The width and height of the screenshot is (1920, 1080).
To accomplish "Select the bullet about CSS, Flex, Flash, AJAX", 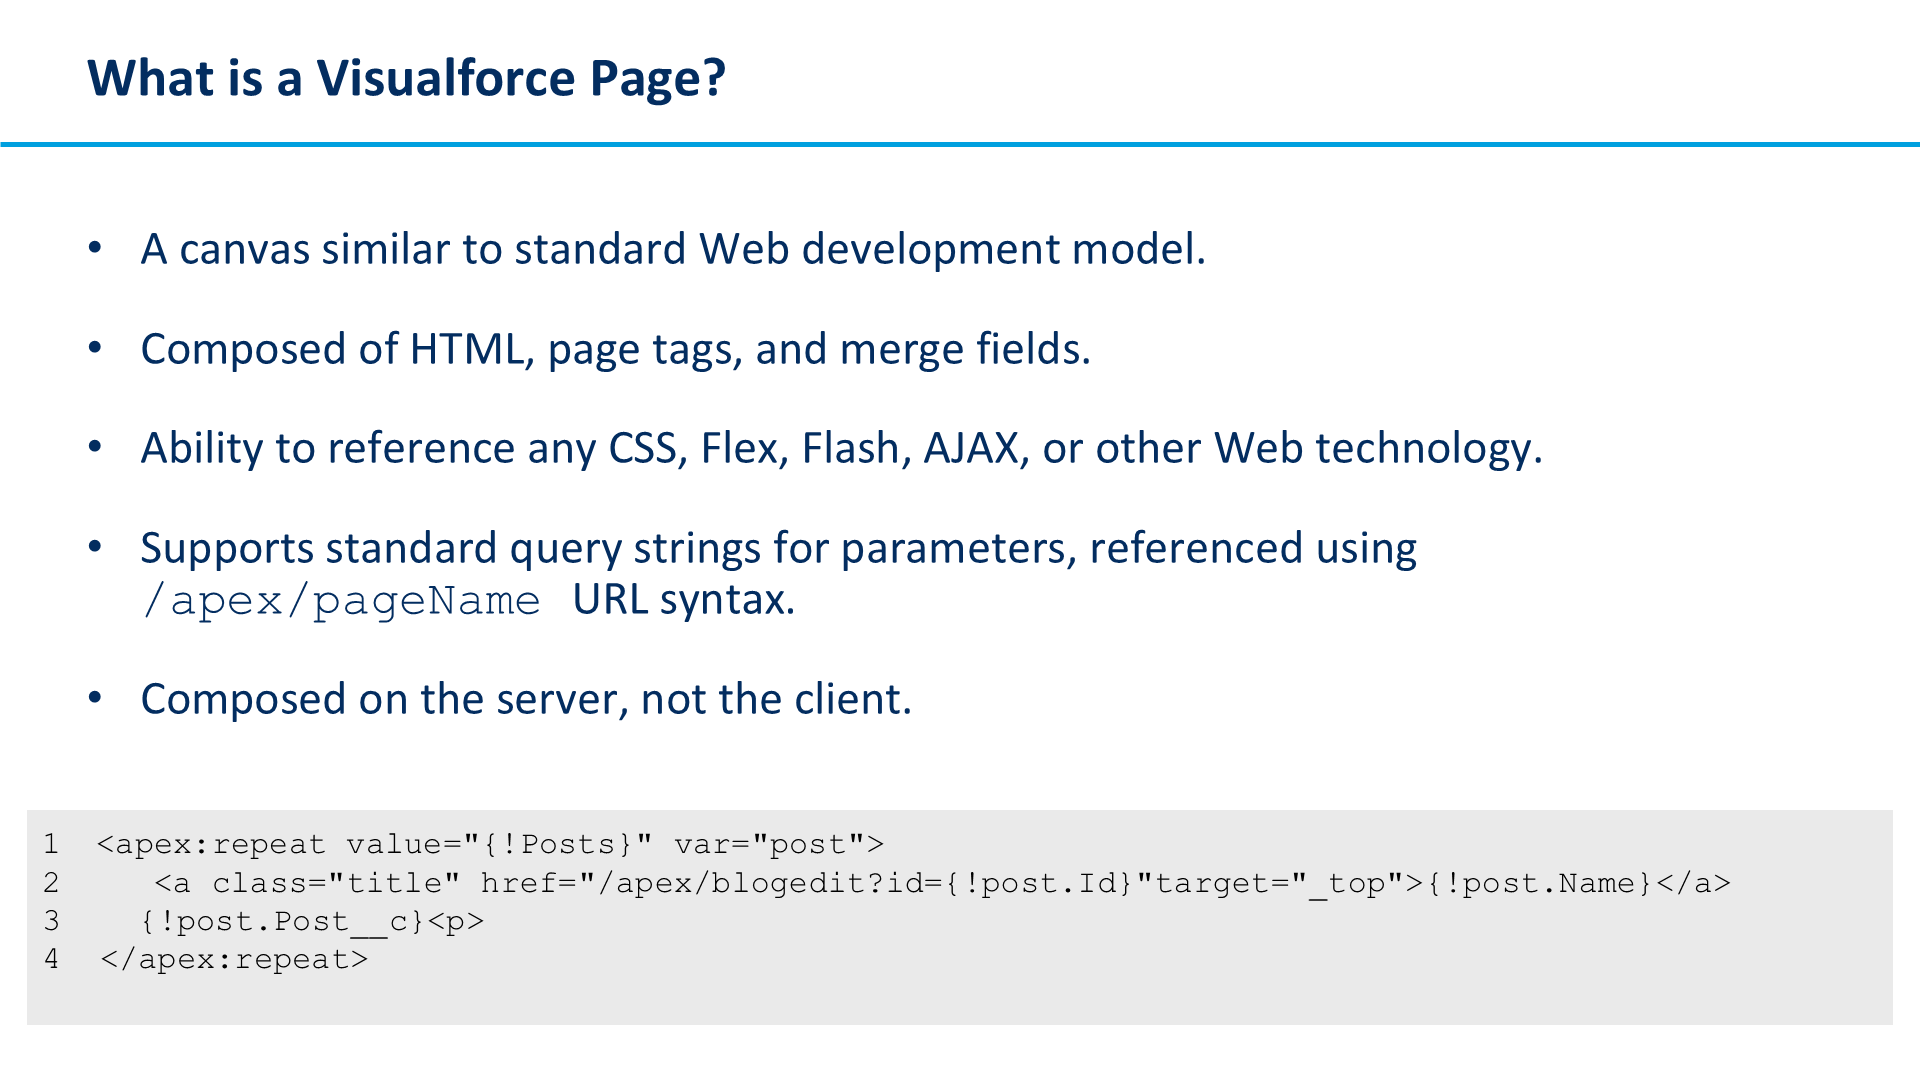I will 841,448.
